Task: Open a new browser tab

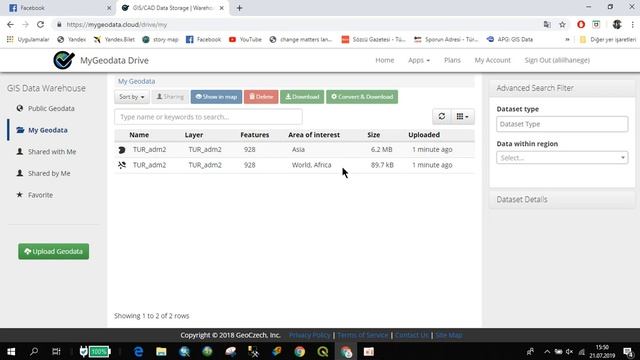Action: 240,8
